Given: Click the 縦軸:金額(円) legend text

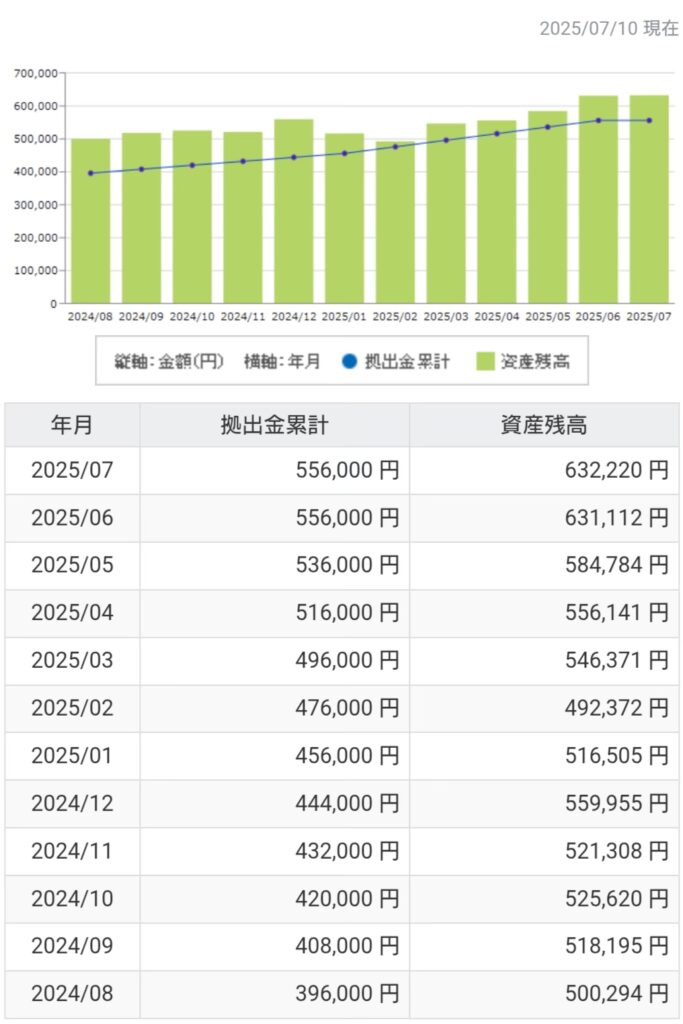Looking at the screenshot, I should pos(169,361).
